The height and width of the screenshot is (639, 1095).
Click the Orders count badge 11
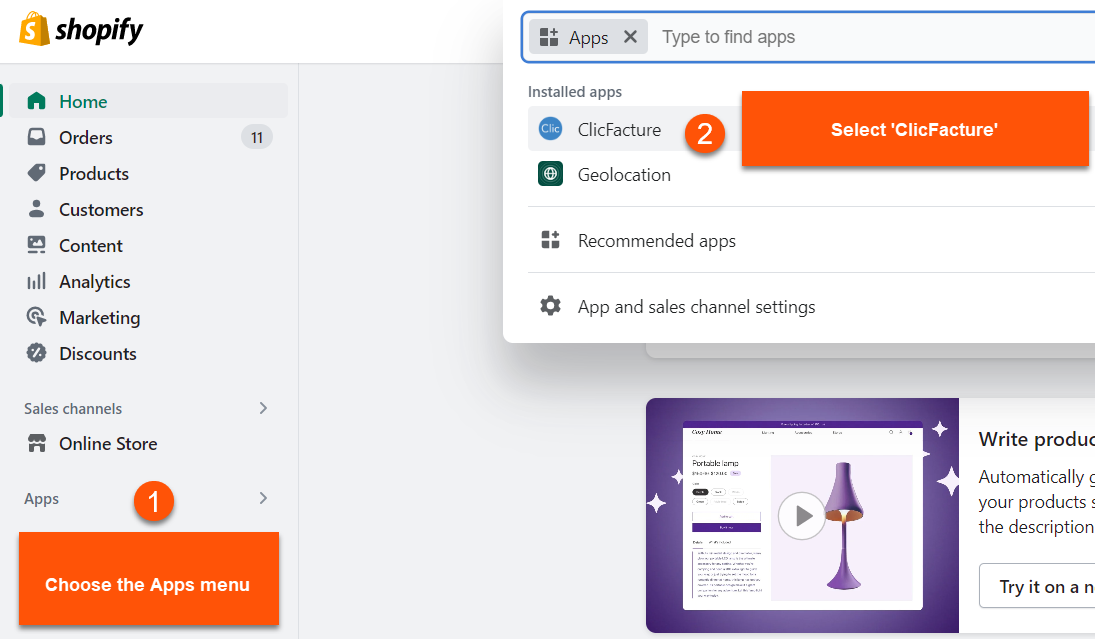point(257,138)
